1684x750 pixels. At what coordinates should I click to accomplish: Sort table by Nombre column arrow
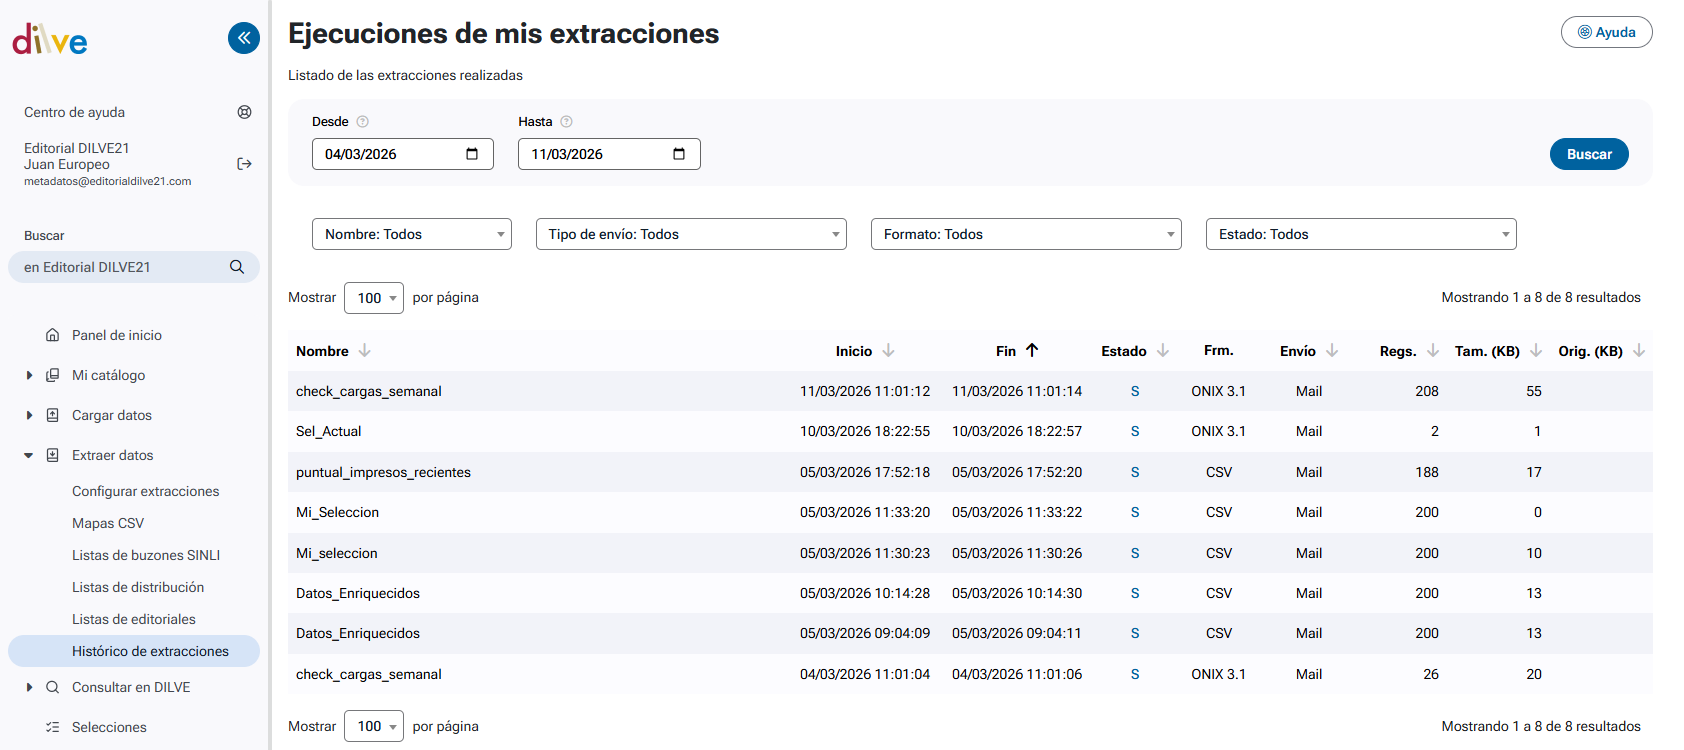click(x=365, y=350)
